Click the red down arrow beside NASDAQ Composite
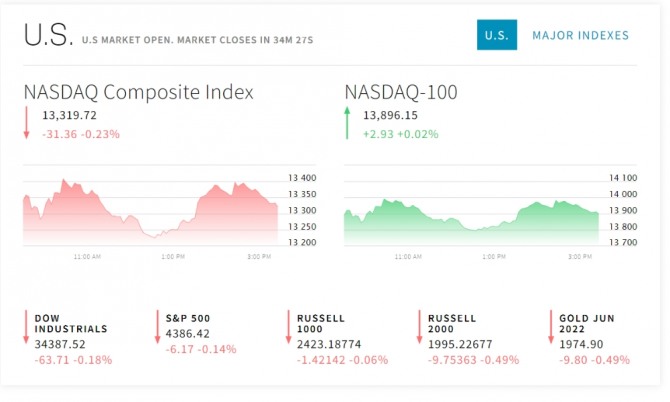Screen dimensions: 670x402 coord(26,123)
